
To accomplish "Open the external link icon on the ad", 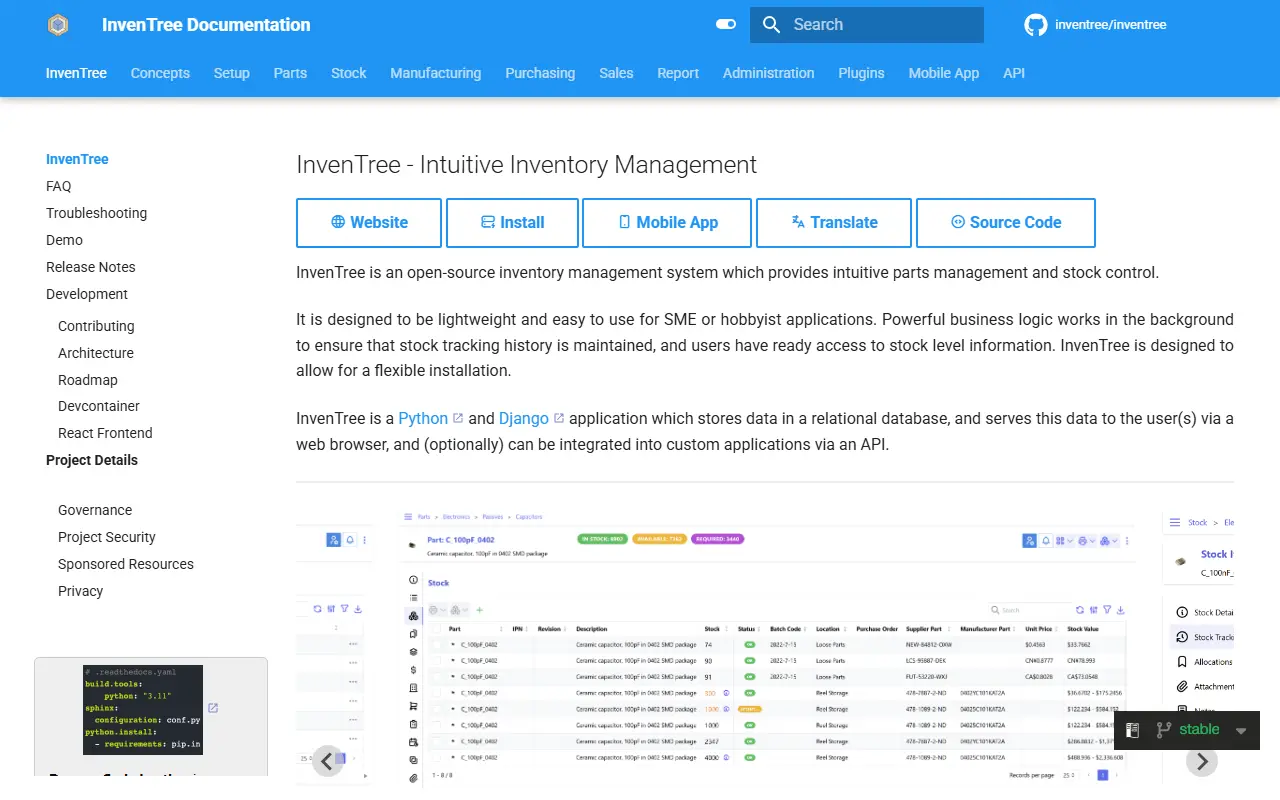I will pos(213,708).
